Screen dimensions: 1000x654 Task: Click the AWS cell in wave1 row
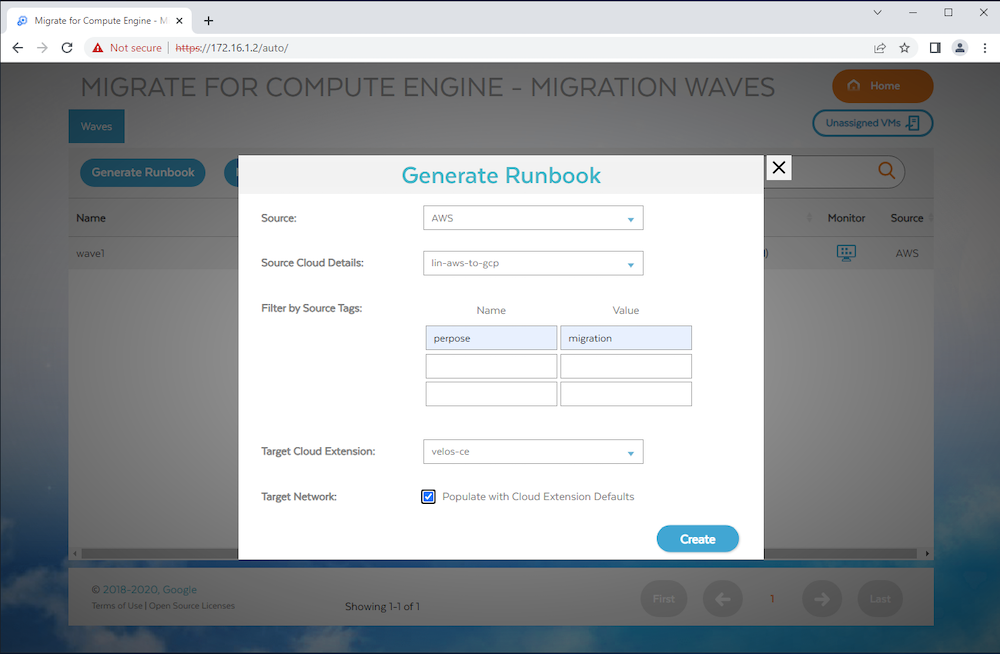(907, 253)
